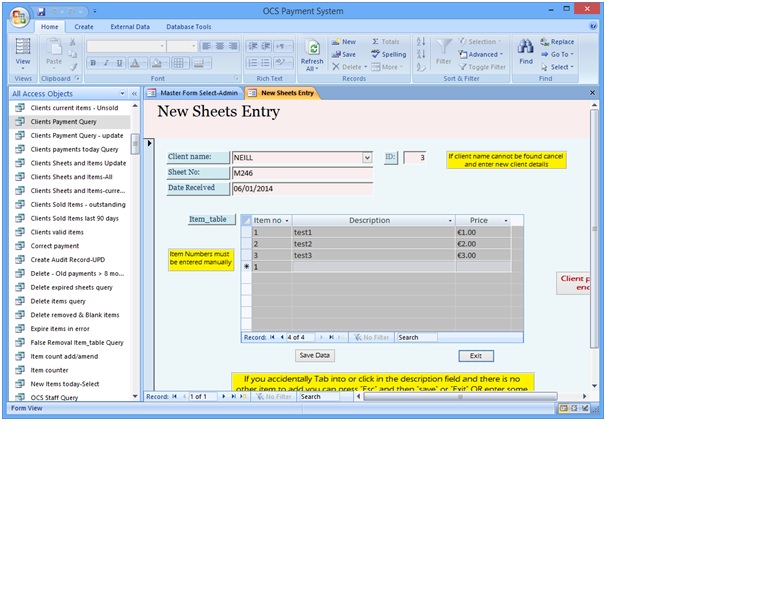Collapse the navigation pane shutter
The image size is (768, 614).
point(134,94)
